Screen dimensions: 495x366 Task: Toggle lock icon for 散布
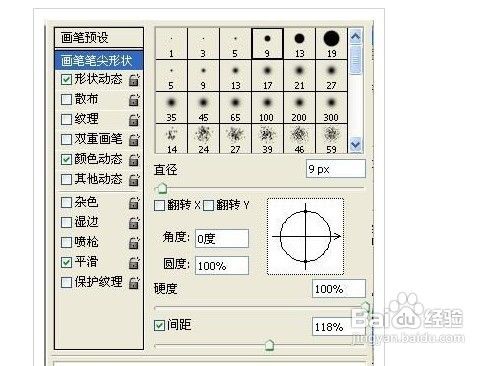click(x=134, y=100)
